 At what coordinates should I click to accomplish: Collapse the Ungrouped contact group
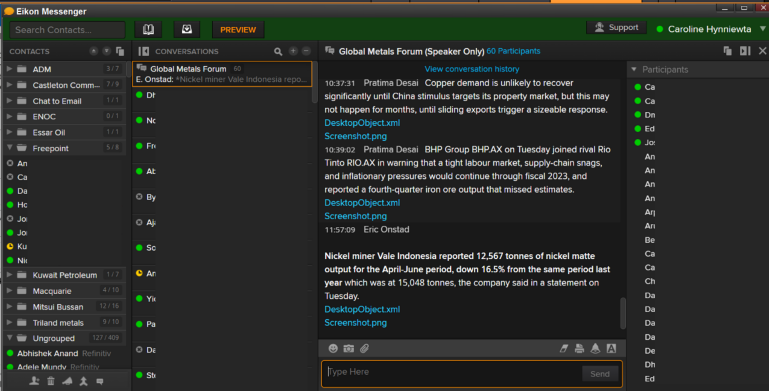(x=9, y=338)
